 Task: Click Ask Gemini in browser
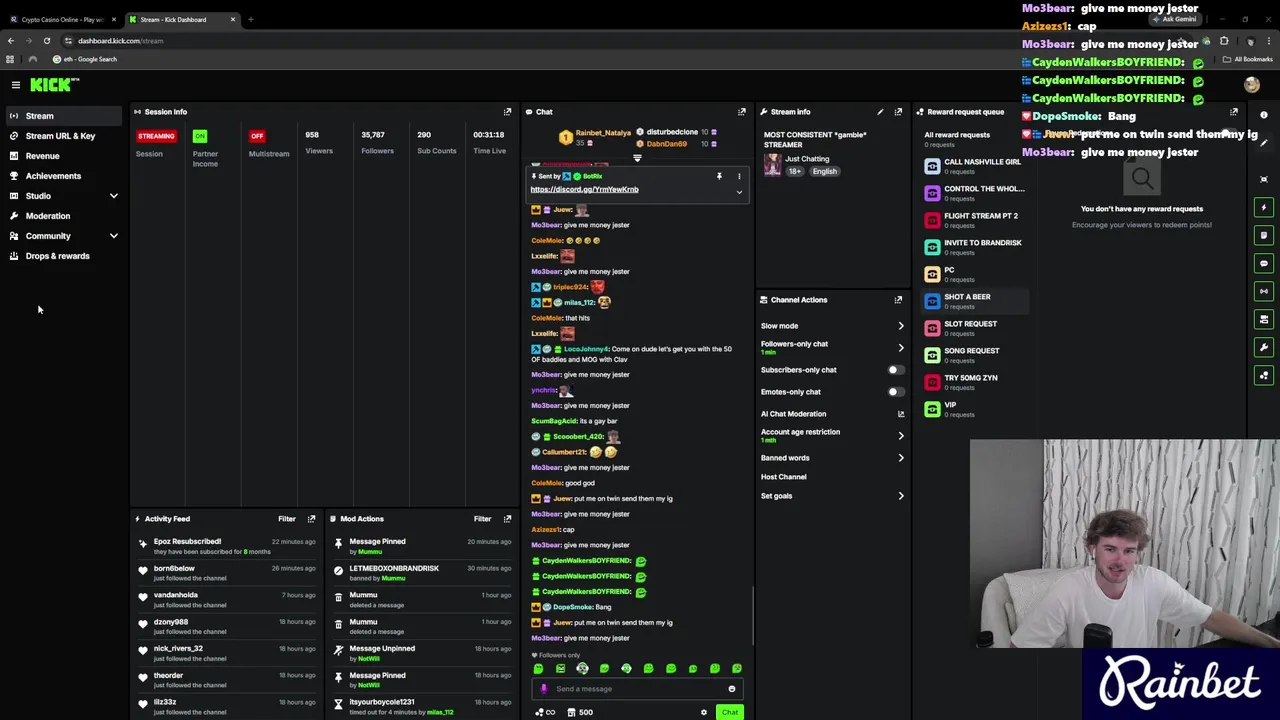point(1174,19)
